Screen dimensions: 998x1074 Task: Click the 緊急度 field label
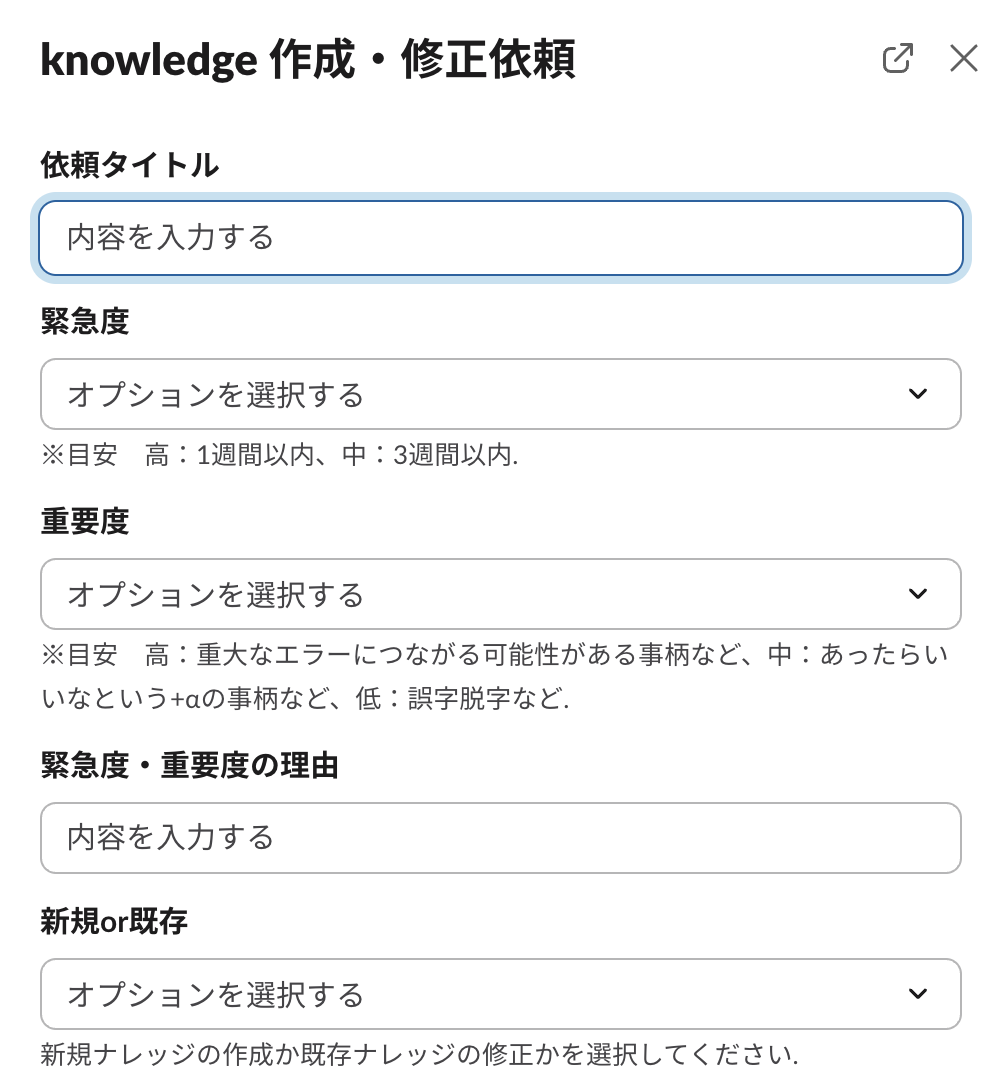pos(85,321)
